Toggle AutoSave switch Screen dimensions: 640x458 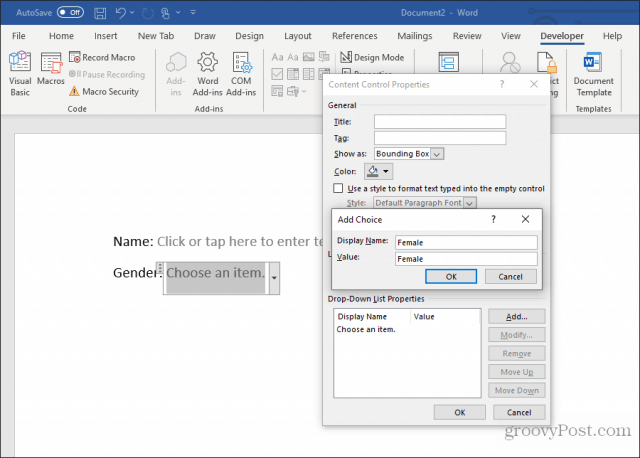(x=70, y=13)
